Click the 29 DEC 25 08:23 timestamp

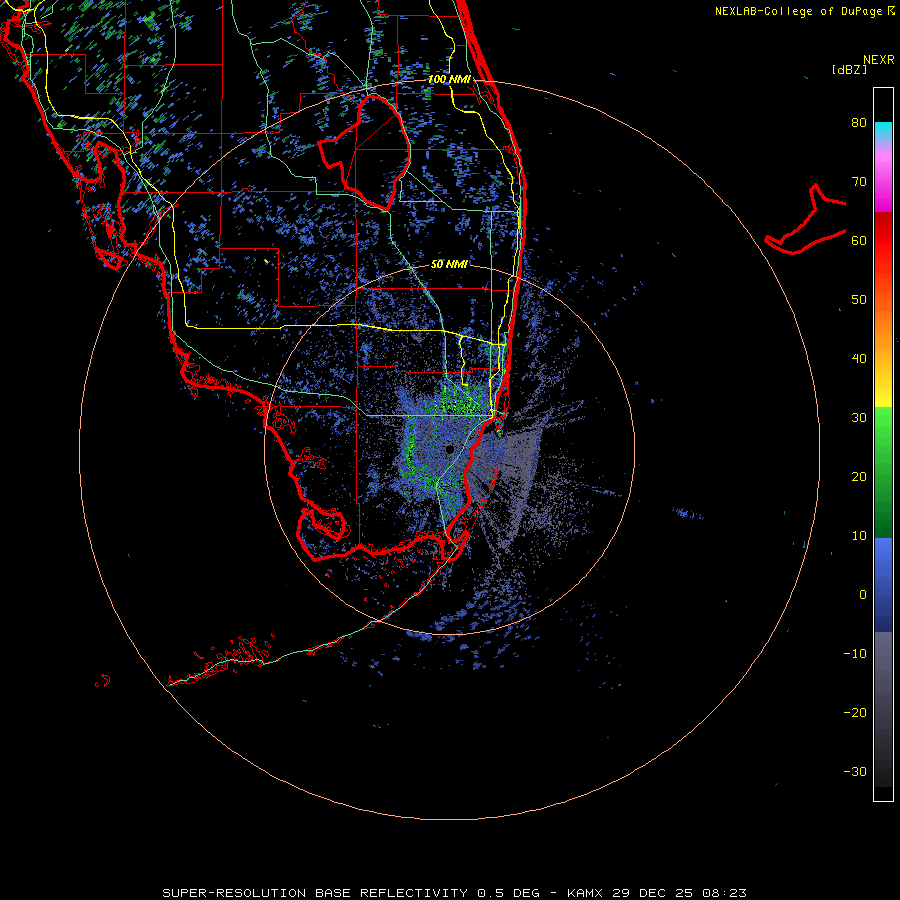click(680, 893)
